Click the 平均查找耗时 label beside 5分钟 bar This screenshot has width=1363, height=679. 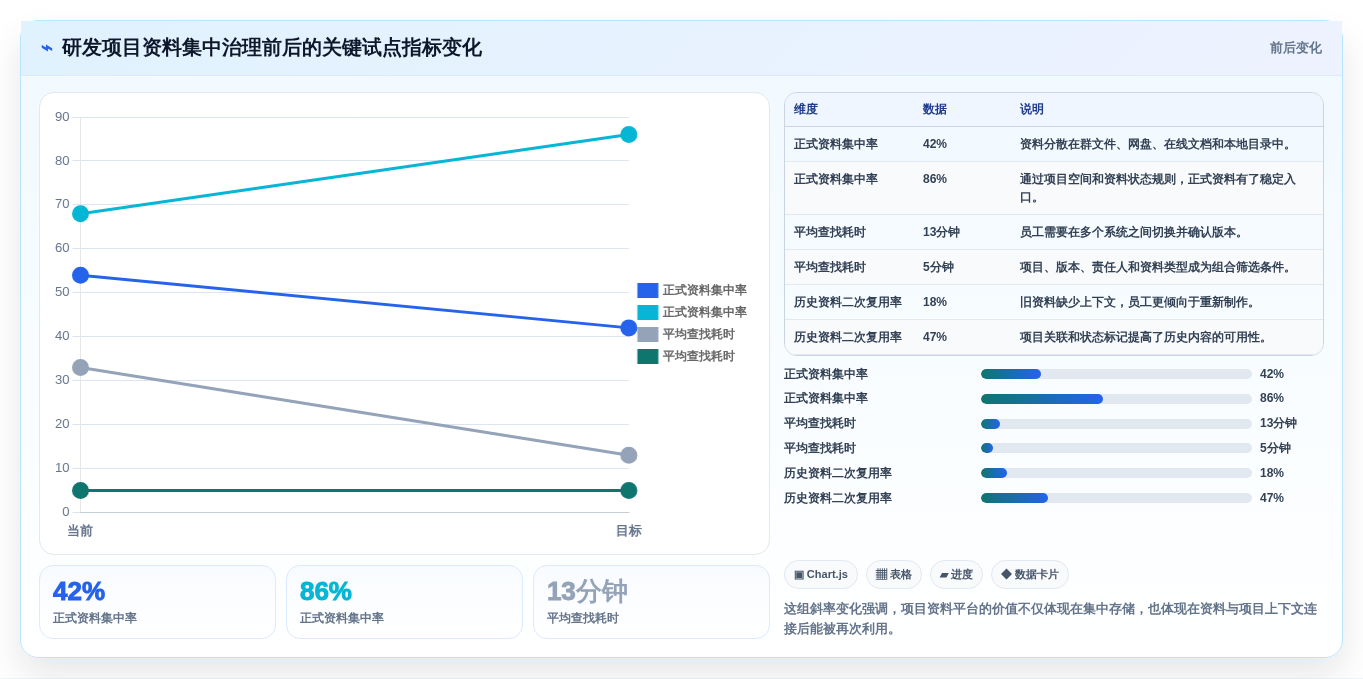click(x=820, y=448)
